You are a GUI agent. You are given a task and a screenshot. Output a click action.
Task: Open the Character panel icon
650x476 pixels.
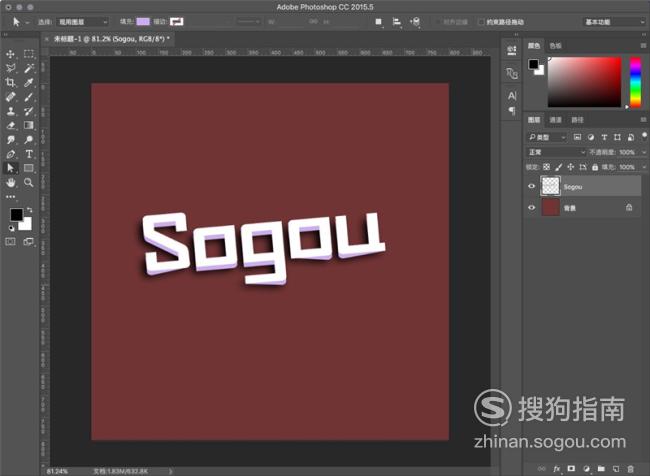tap(512, 96)
